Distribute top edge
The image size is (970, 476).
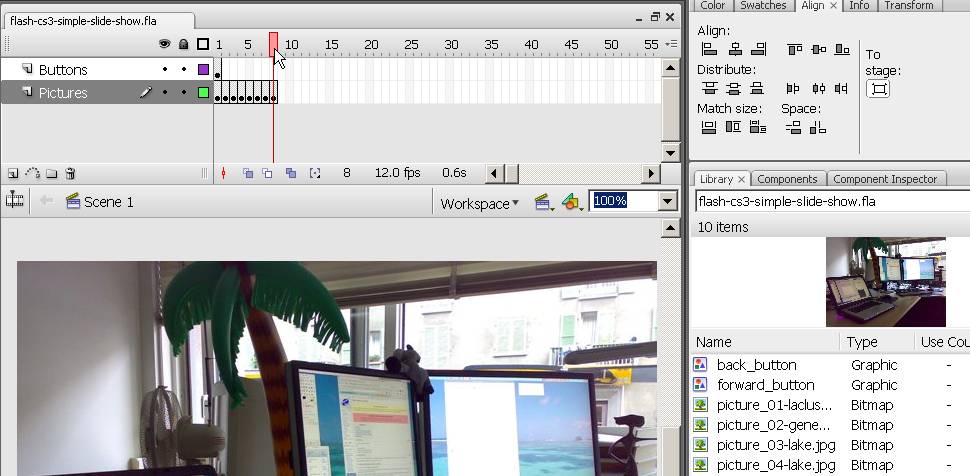pyautogui.click(x=709, y=89)
